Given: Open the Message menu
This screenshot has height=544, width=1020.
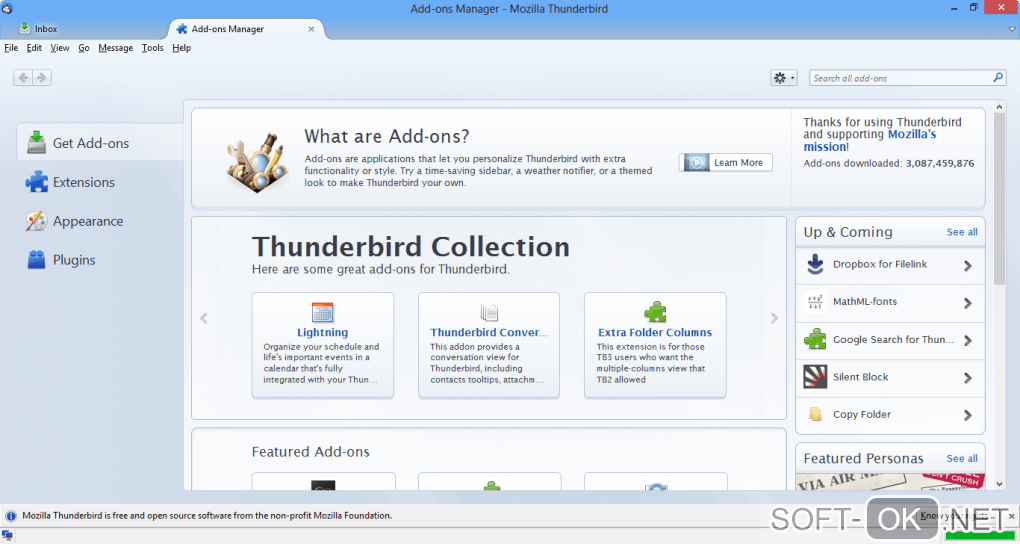Looking at the screenshot, I should point(115,48).
